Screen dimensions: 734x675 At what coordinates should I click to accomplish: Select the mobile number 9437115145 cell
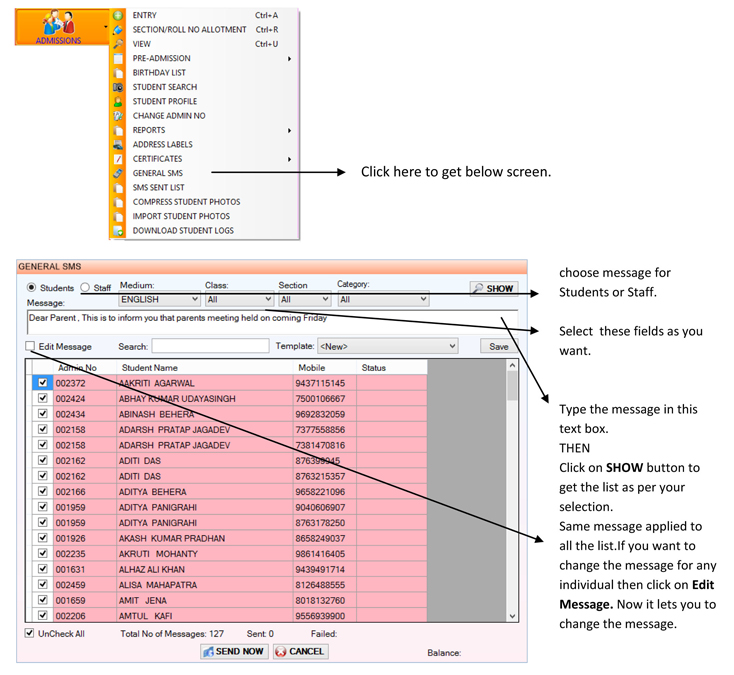[x=325, y=383]
